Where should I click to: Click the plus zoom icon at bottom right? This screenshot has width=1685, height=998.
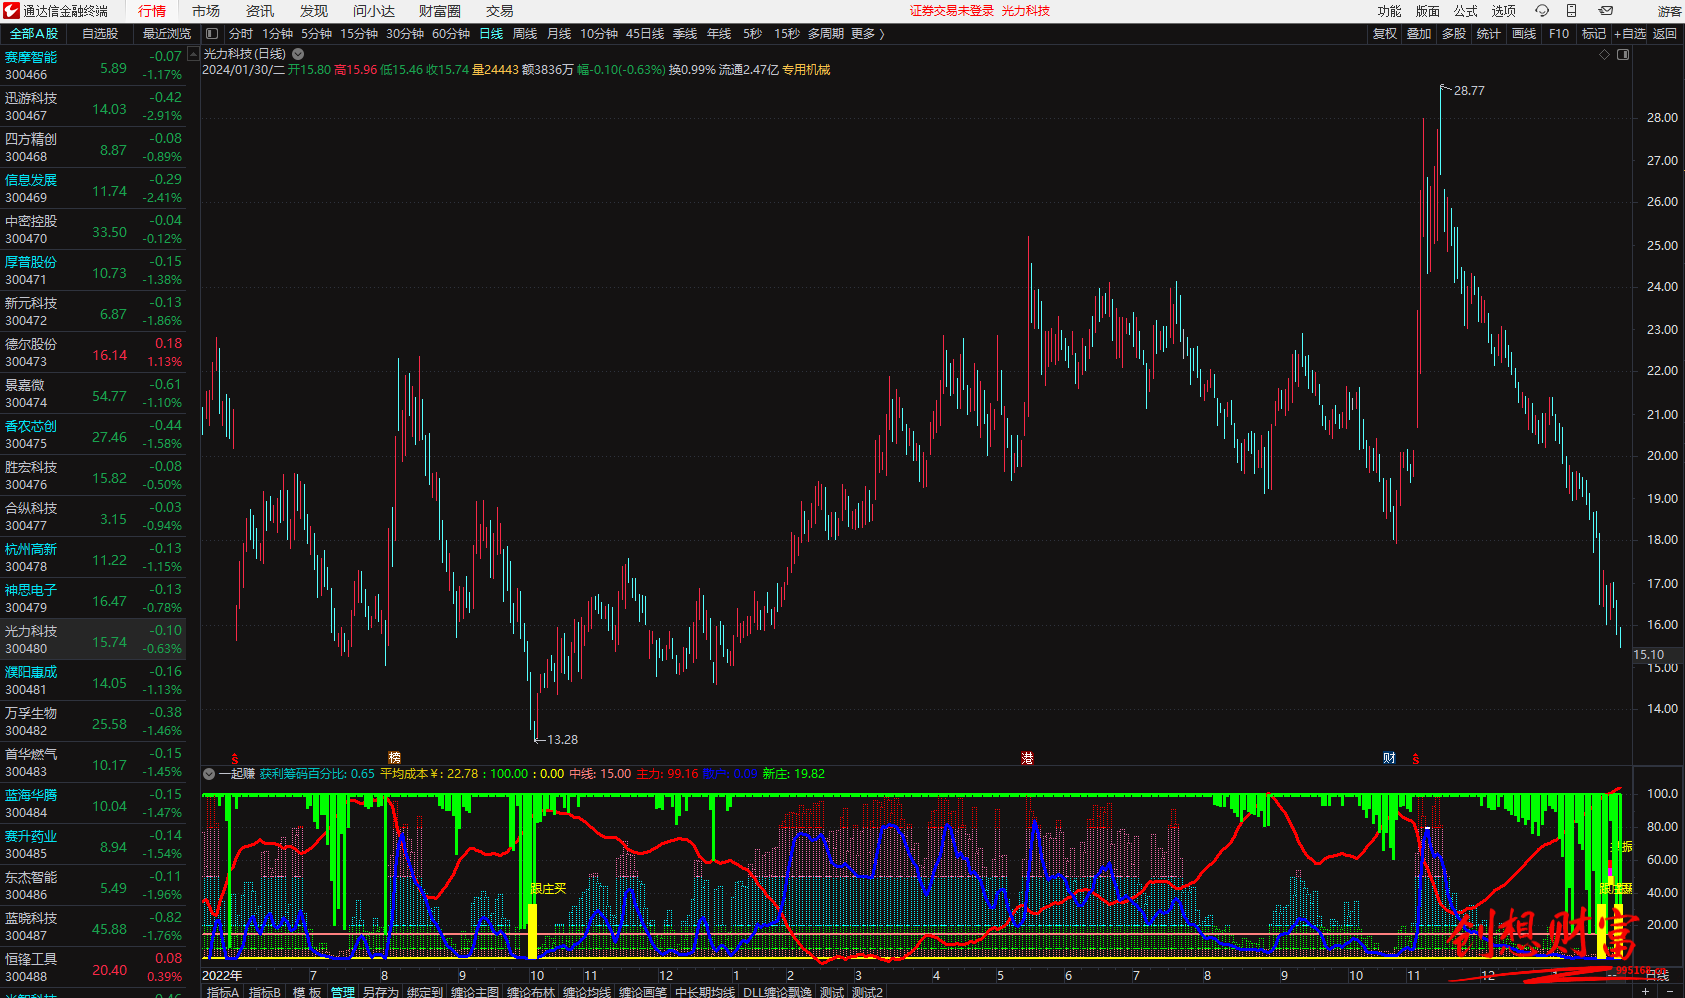(x=1646, y=991)
